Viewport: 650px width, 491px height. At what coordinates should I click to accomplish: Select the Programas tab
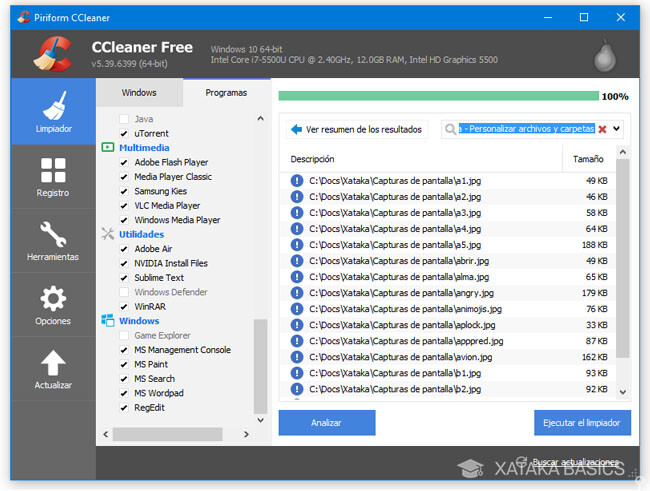point(226,93)
